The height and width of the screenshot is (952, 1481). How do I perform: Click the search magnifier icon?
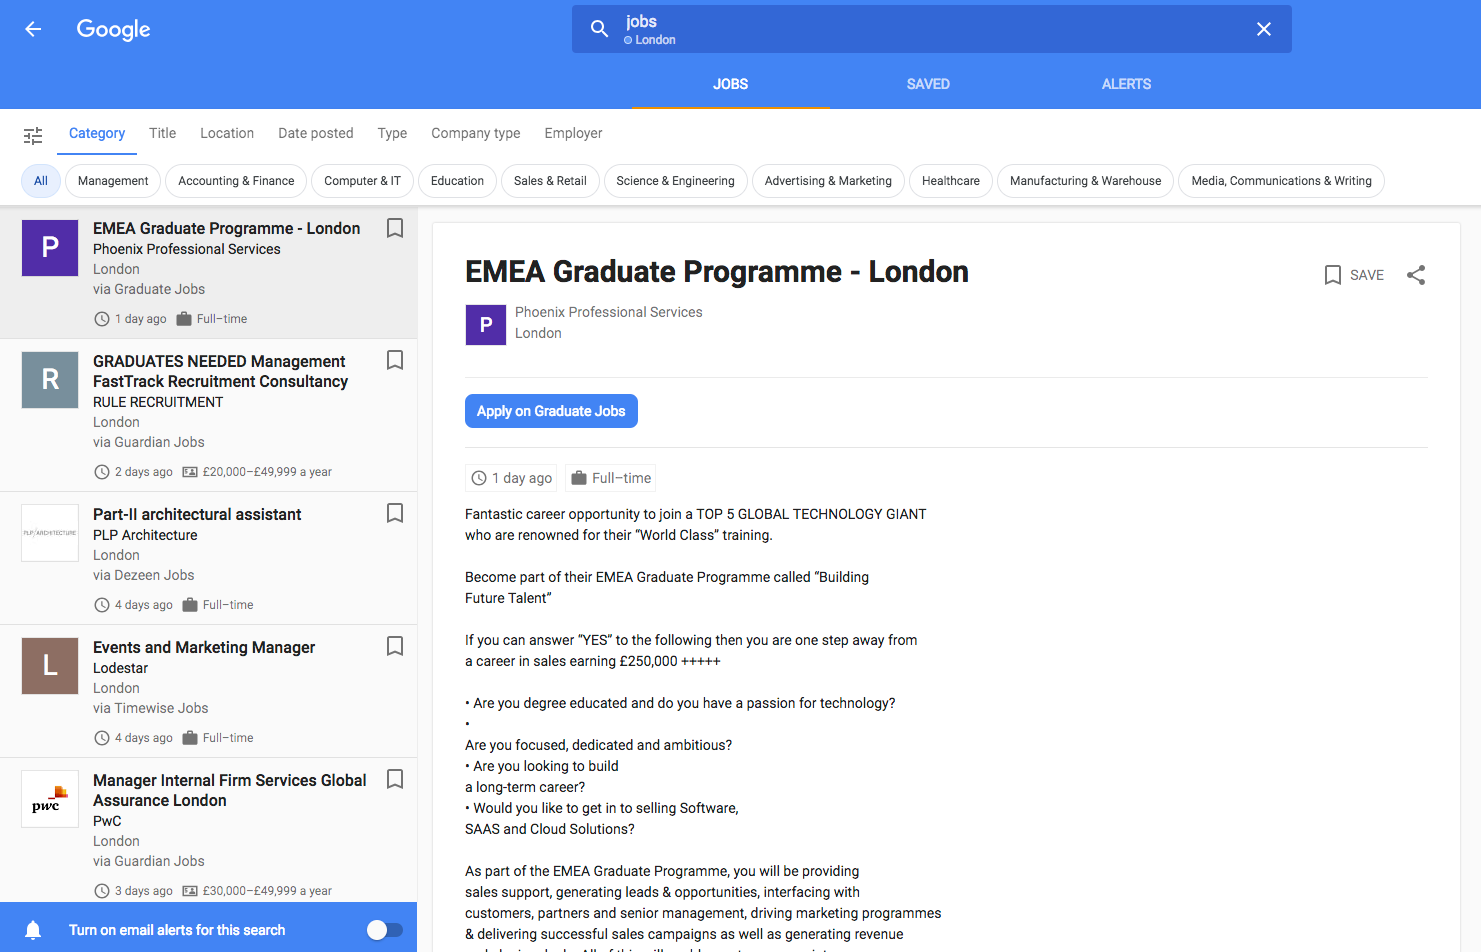tap(599, 29)
